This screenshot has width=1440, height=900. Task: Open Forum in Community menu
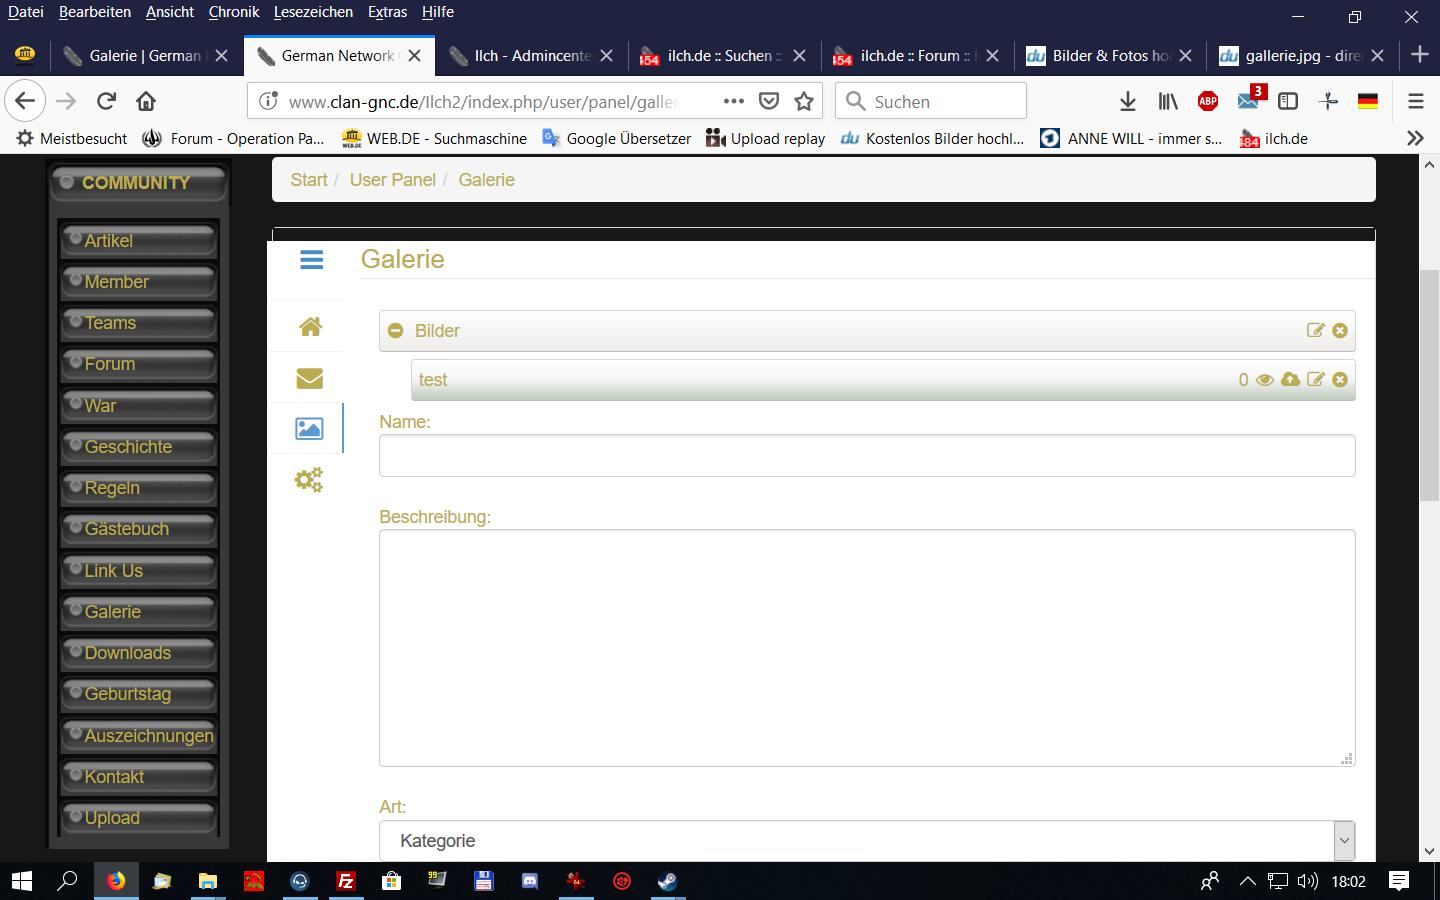(139, 364)
